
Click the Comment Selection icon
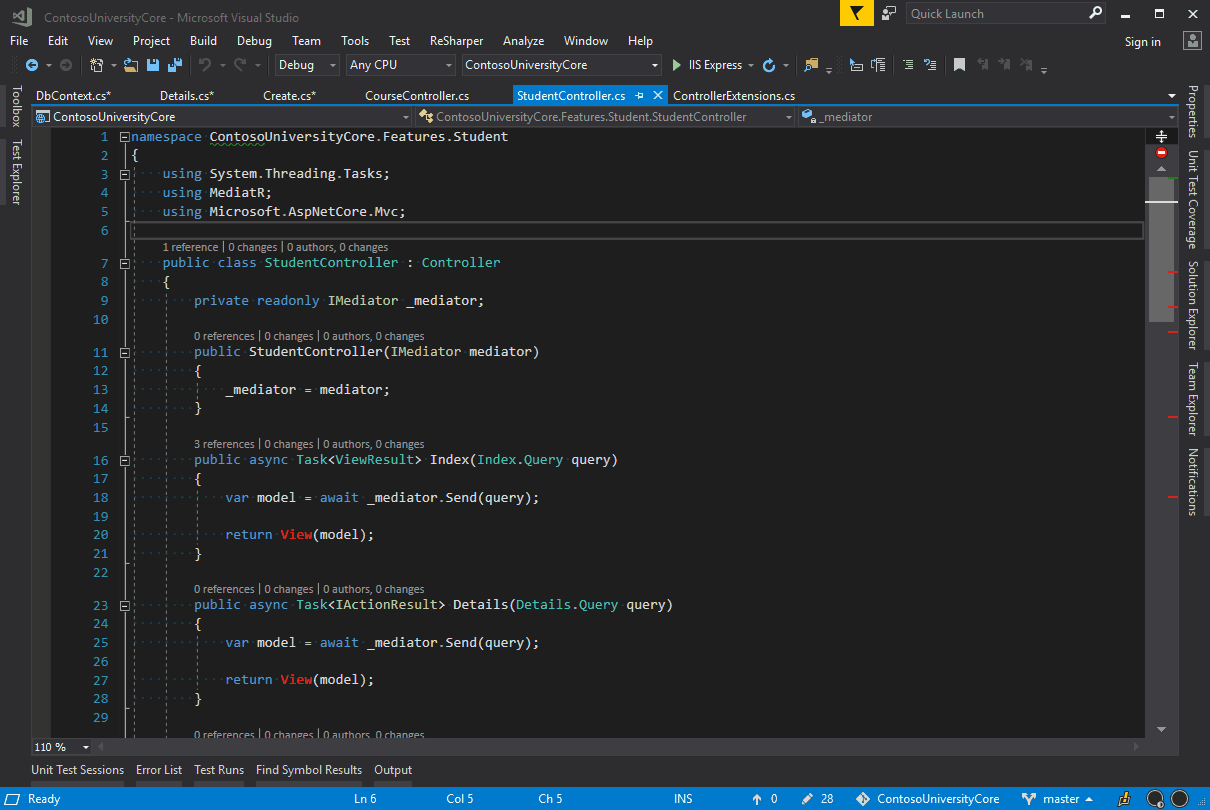click(908, 65)
